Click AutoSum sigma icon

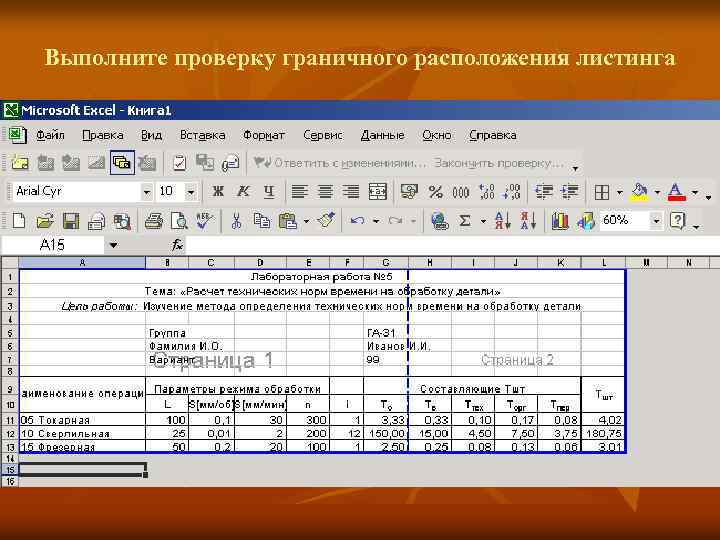pos(465,221)
